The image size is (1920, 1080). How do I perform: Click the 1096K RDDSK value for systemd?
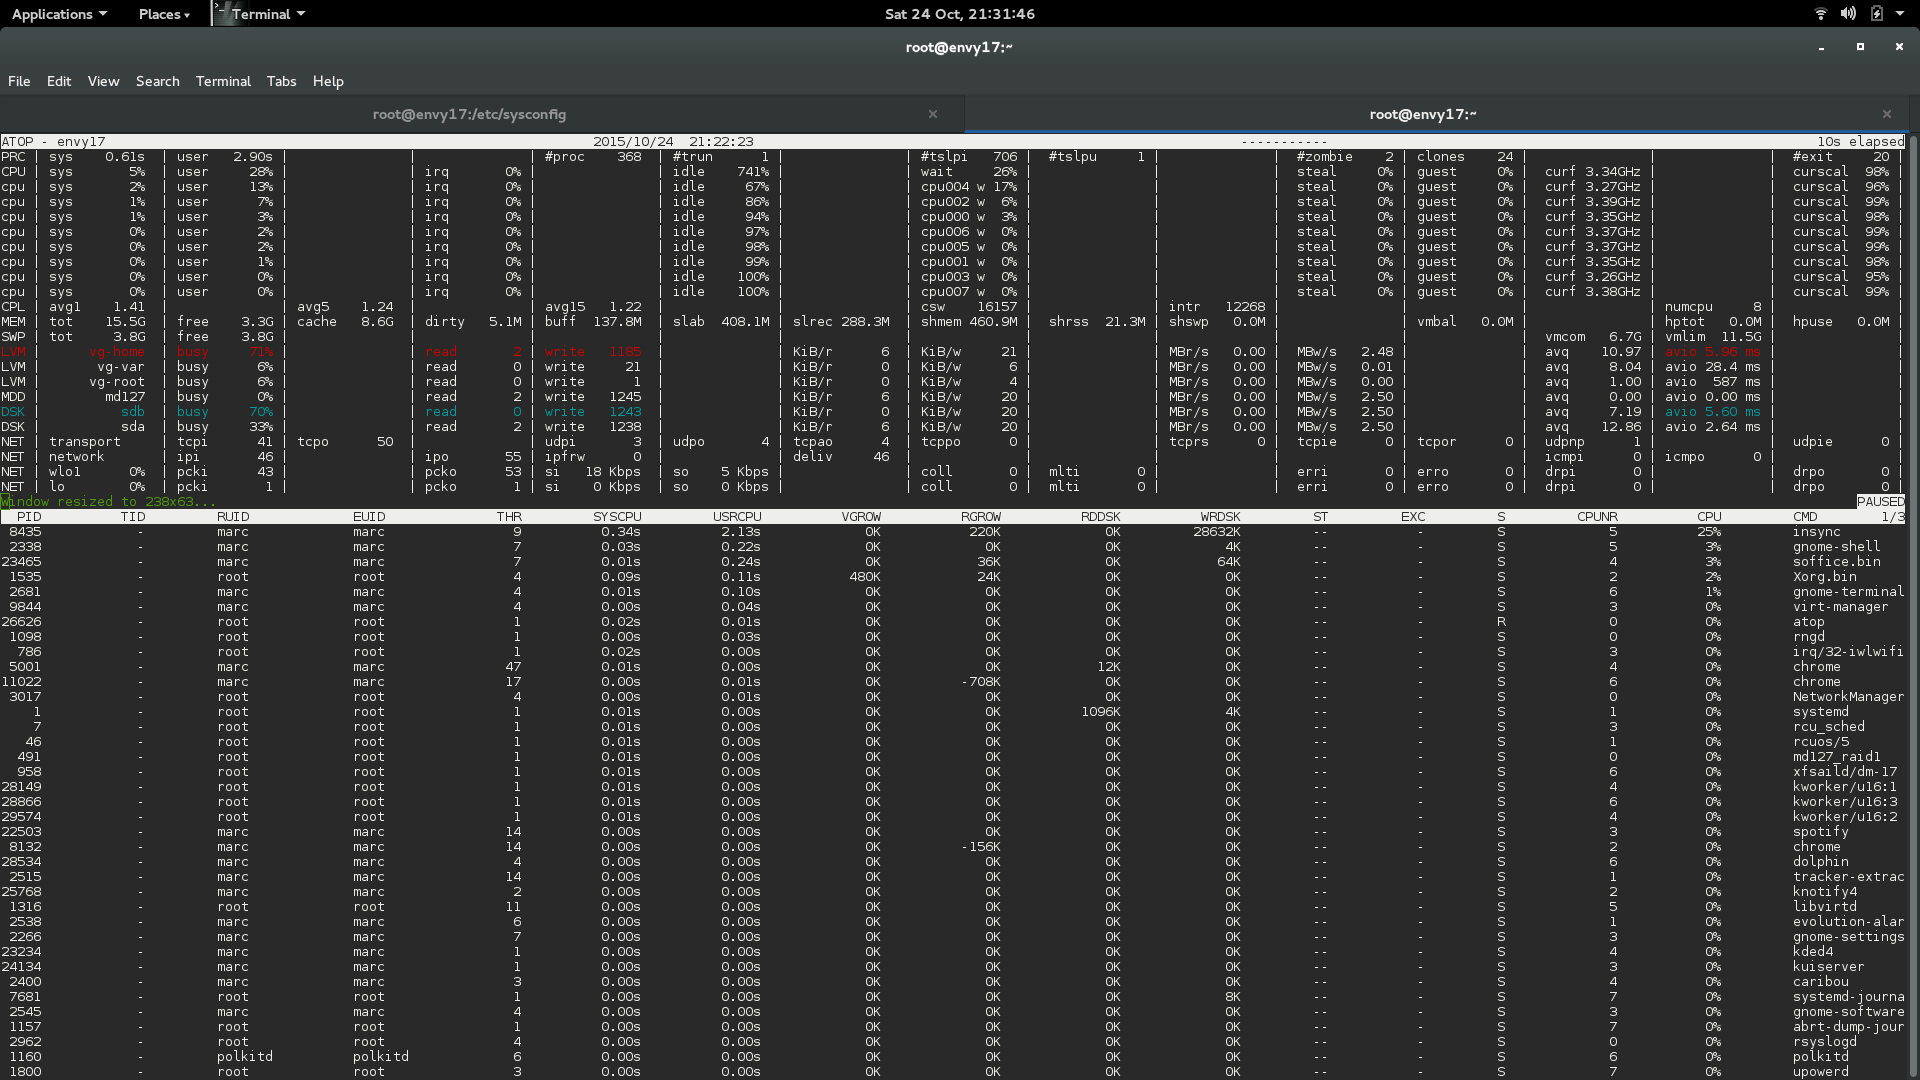[x=1101, y=712]
